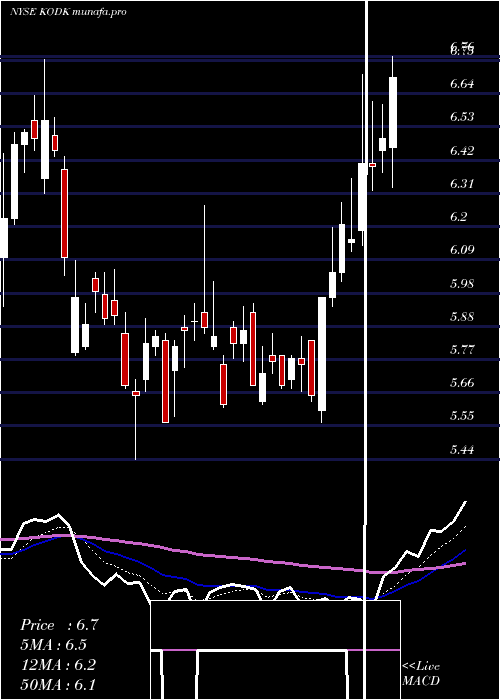Click the 6.53 price axis label

pos(461,117)
